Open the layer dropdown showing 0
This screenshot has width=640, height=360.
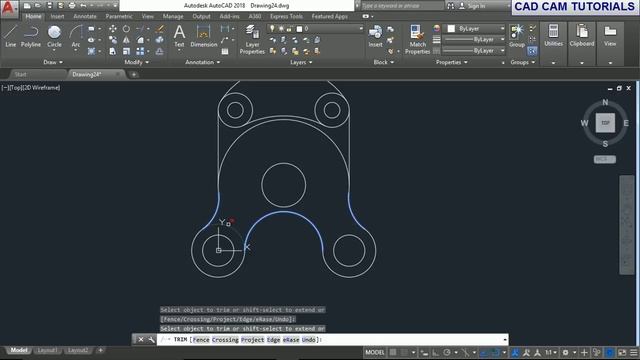pos(315,29)
